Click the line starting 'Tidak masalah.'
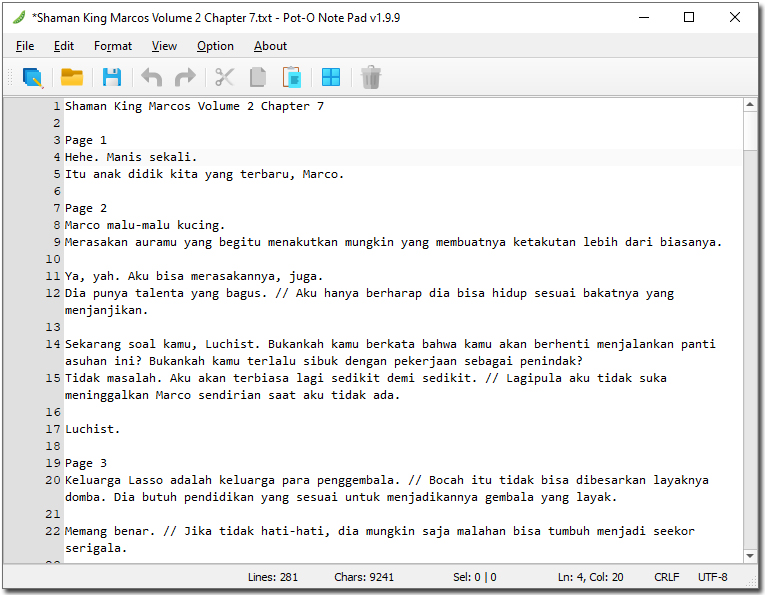This screenshot has height=595, width=765. tap(366, 387)
